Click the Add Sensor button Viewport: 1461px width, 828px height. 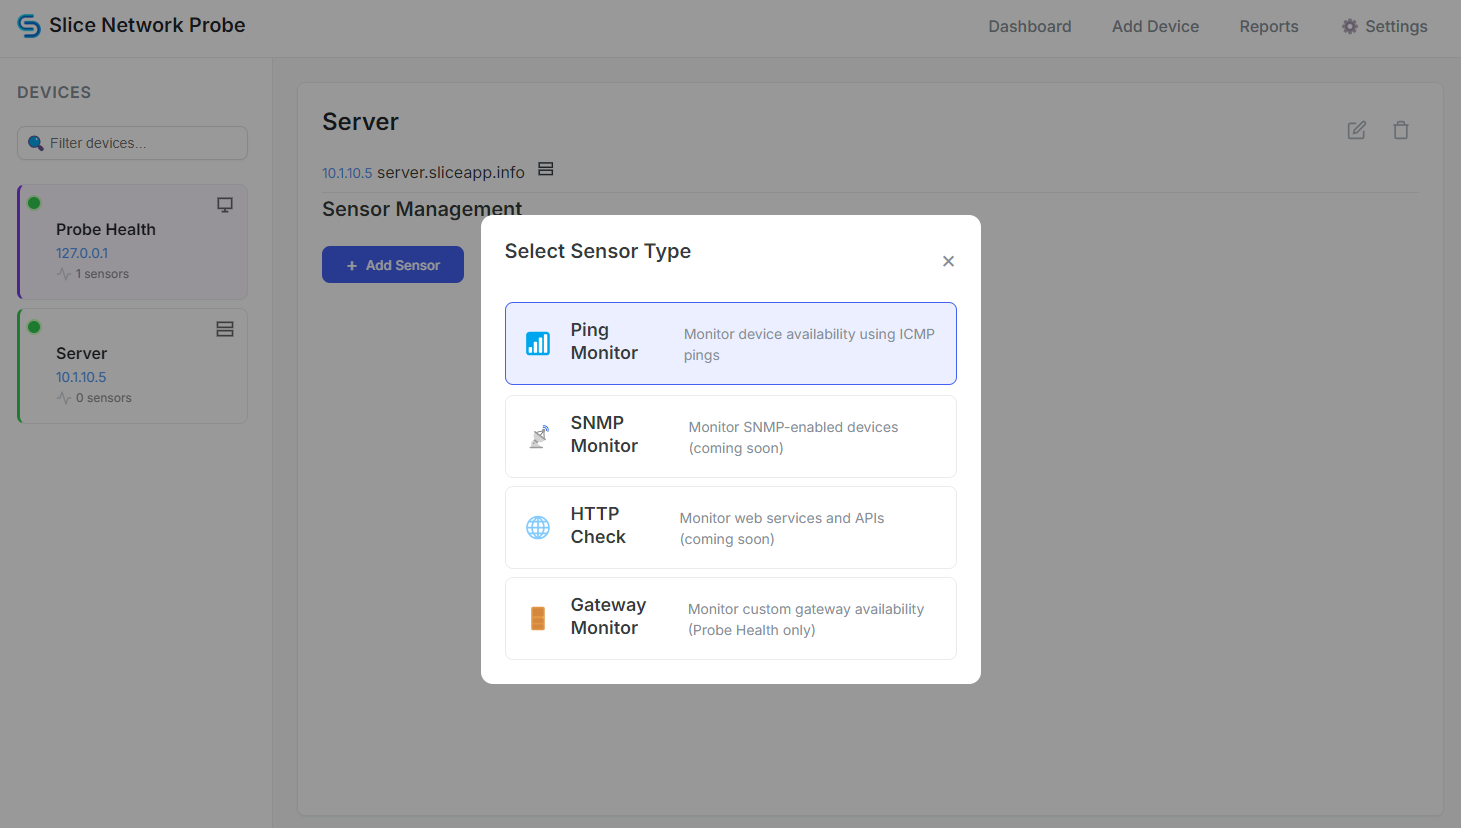[392, 264]
